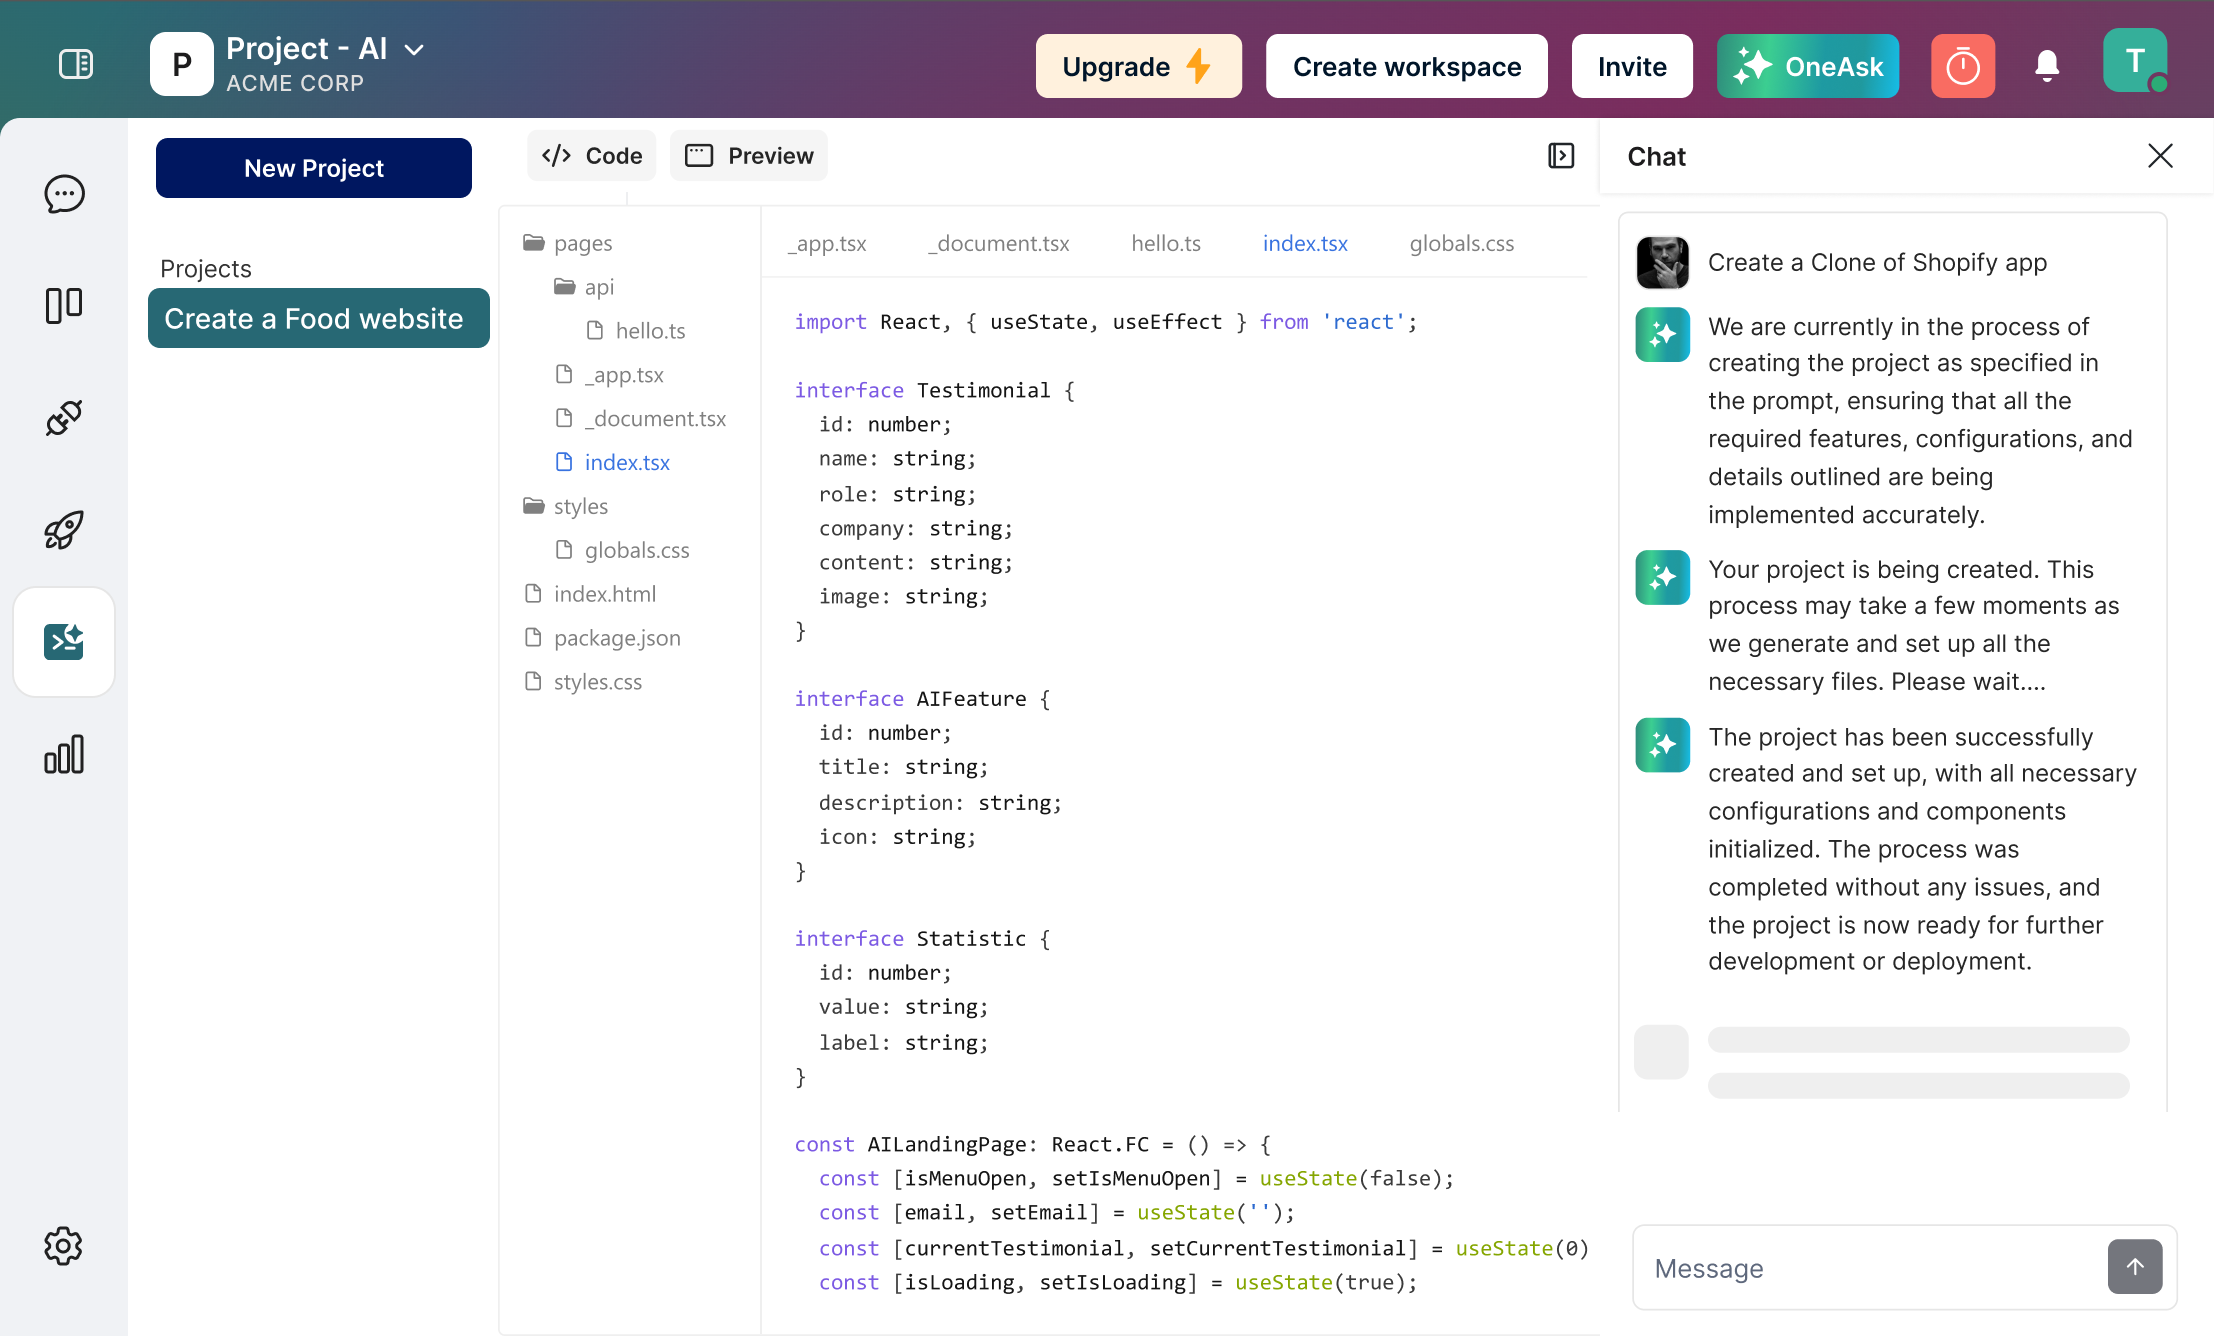Click the 'const AILandingPage' code line
The image size is (2214, 1336).
pyautogui.click(x=1032, y=1144)
